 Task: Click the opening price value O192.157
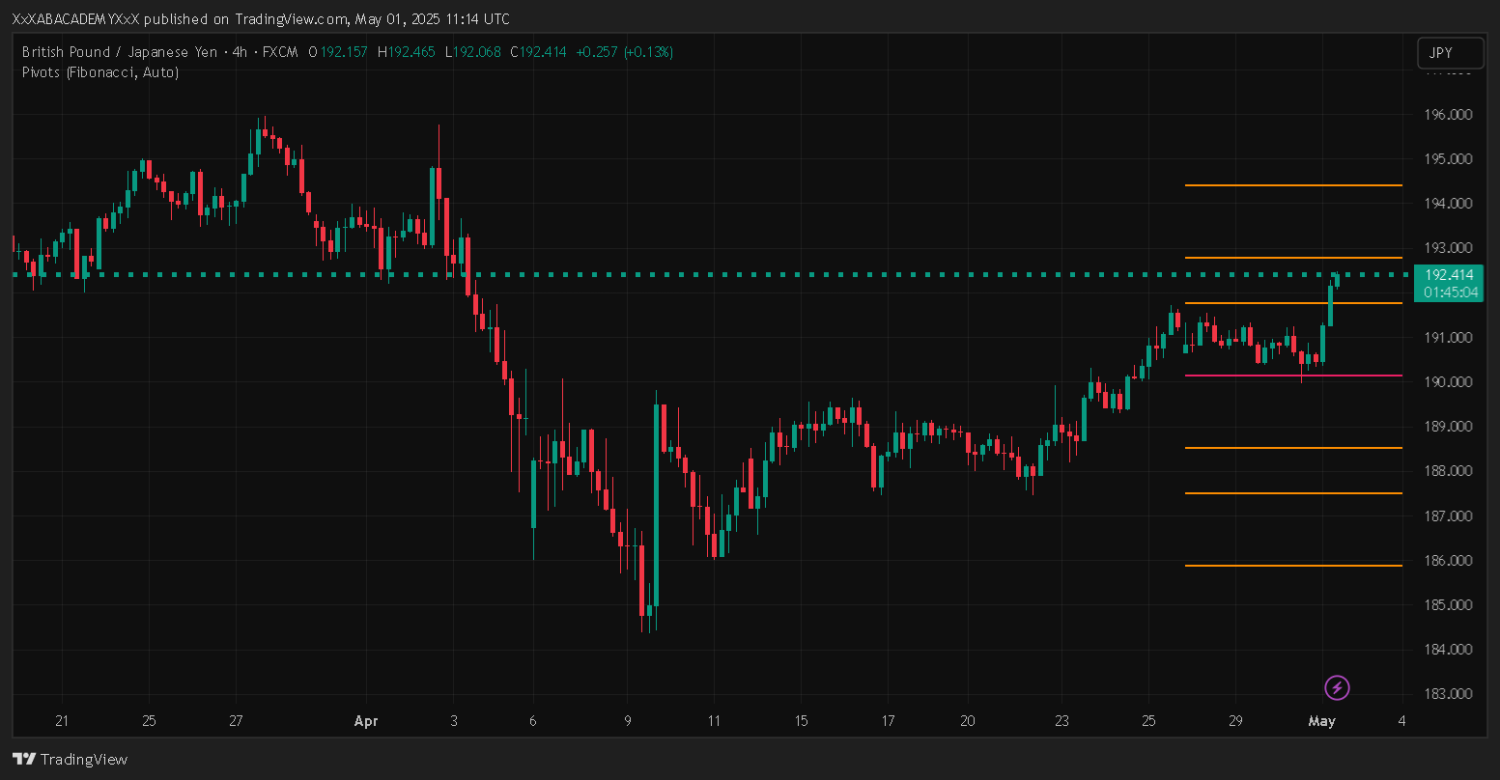click(x=339, y=52)
